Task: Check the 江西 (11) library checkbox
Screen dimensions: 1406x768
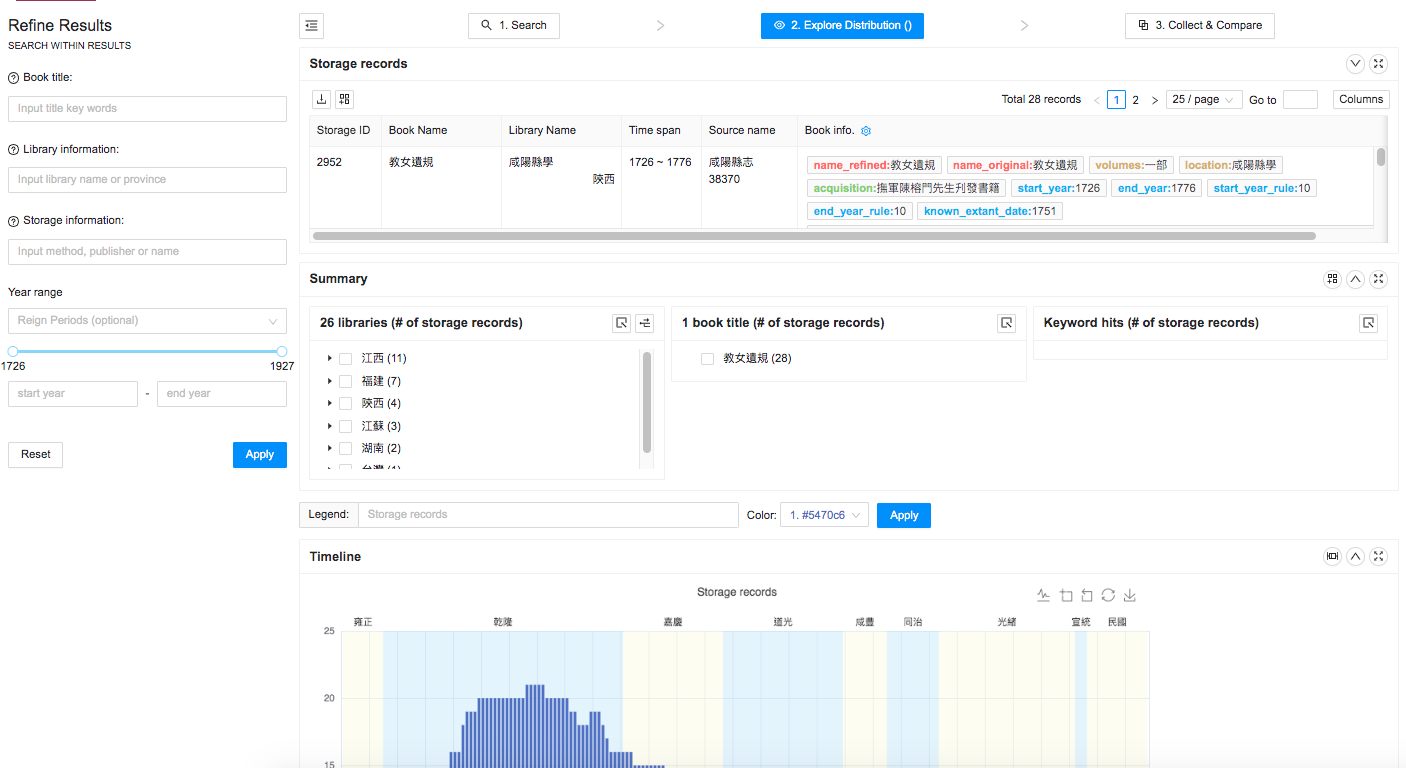Action: [345, 358]
